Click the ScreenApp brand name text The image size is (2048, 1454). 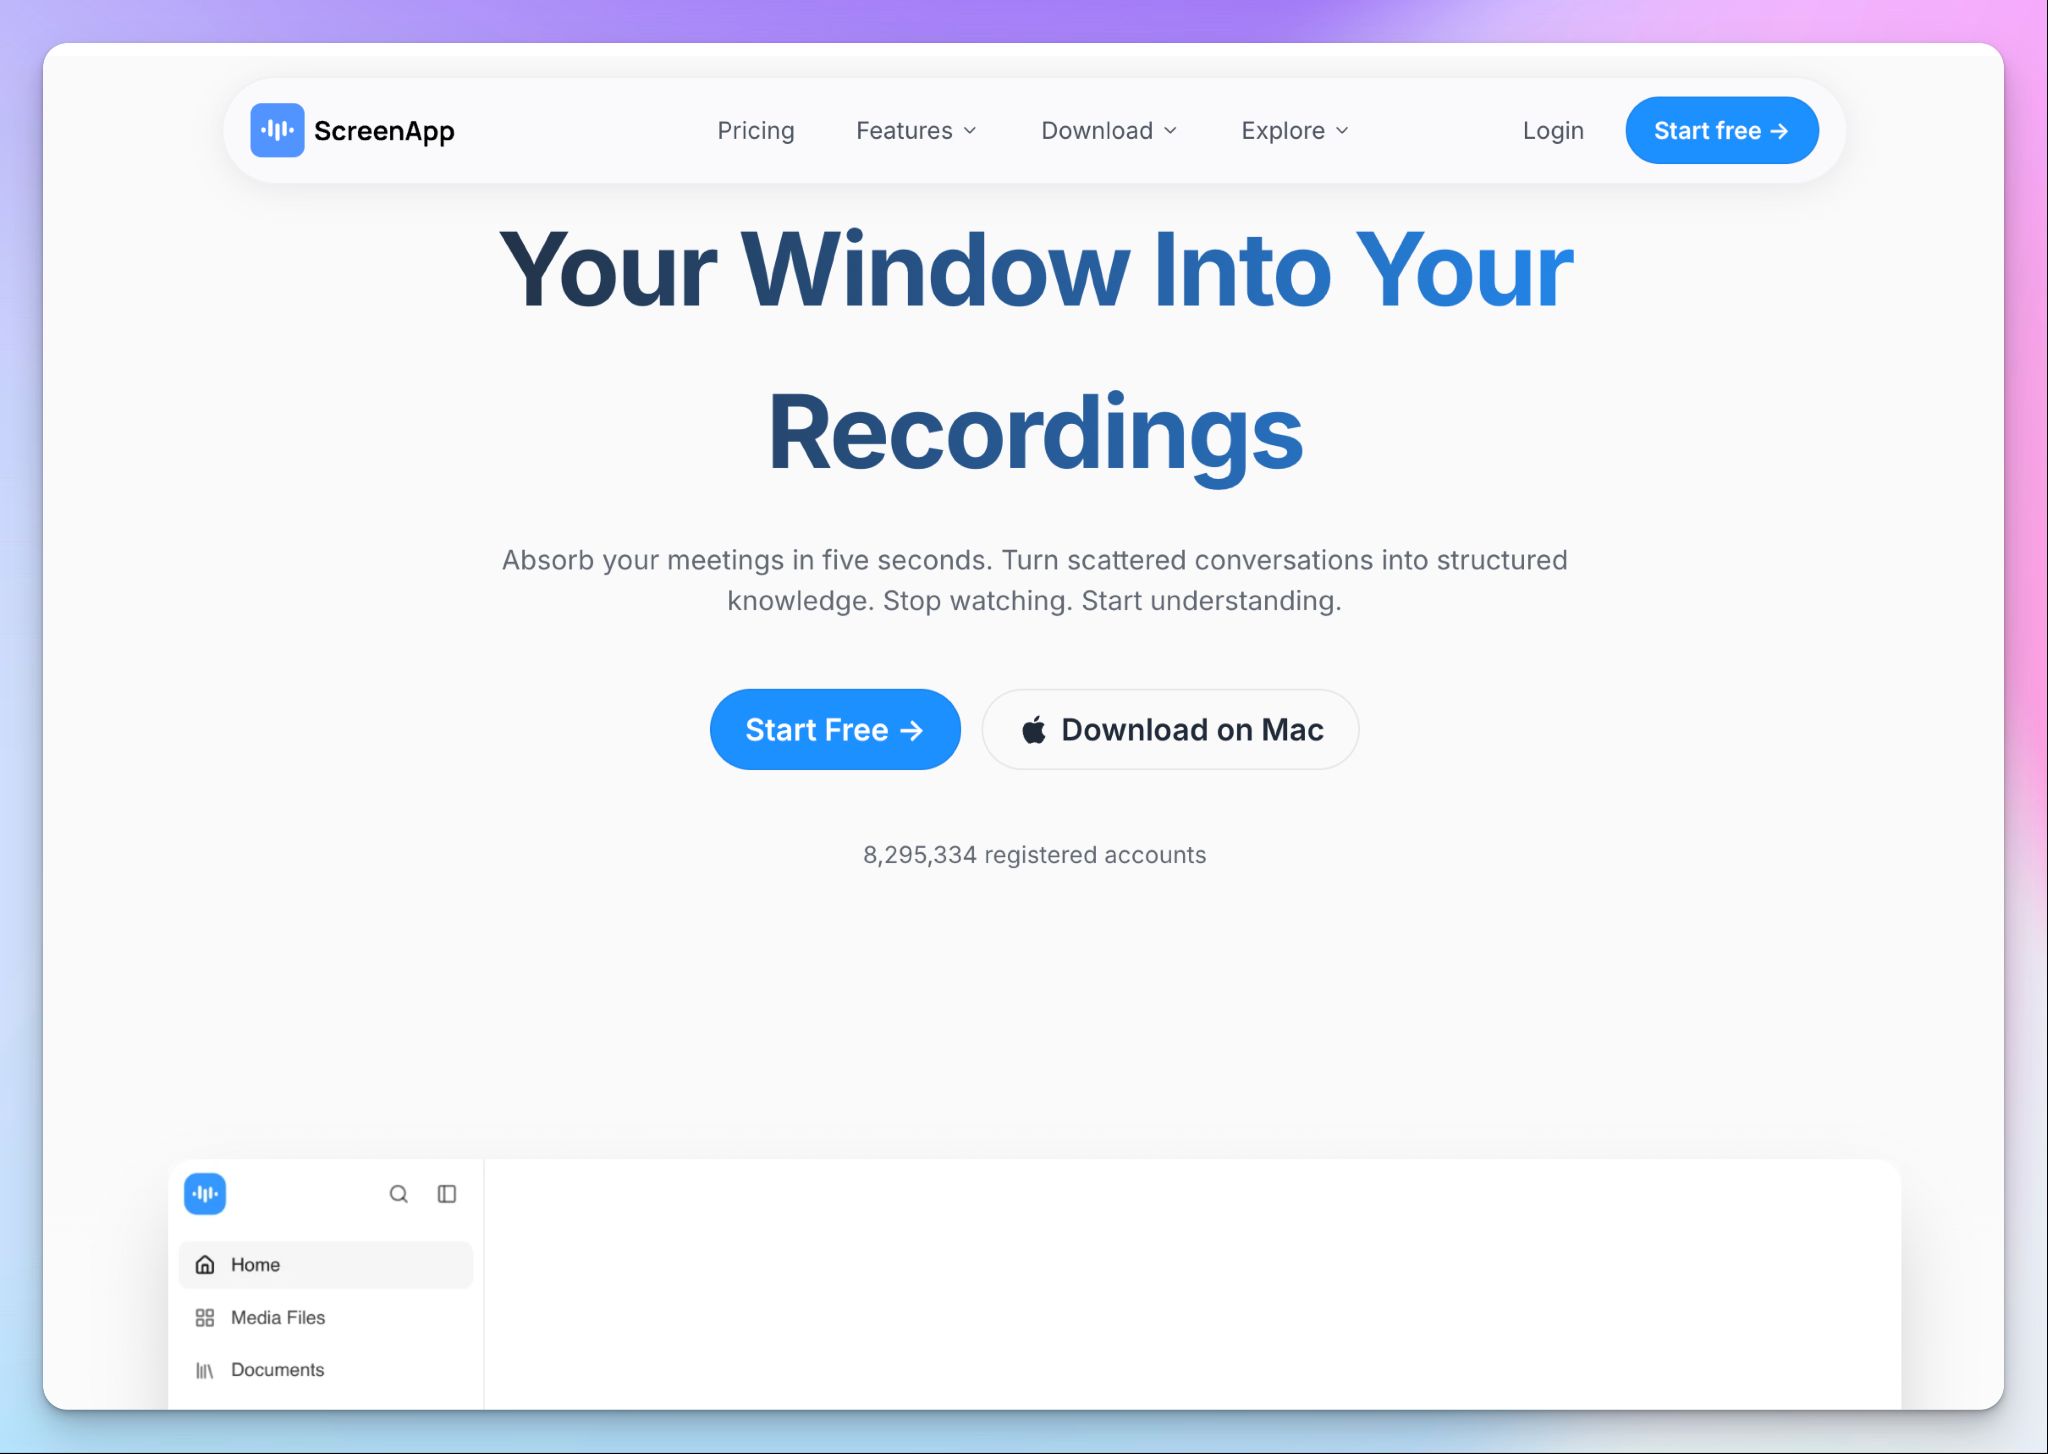tap(384, 131)
